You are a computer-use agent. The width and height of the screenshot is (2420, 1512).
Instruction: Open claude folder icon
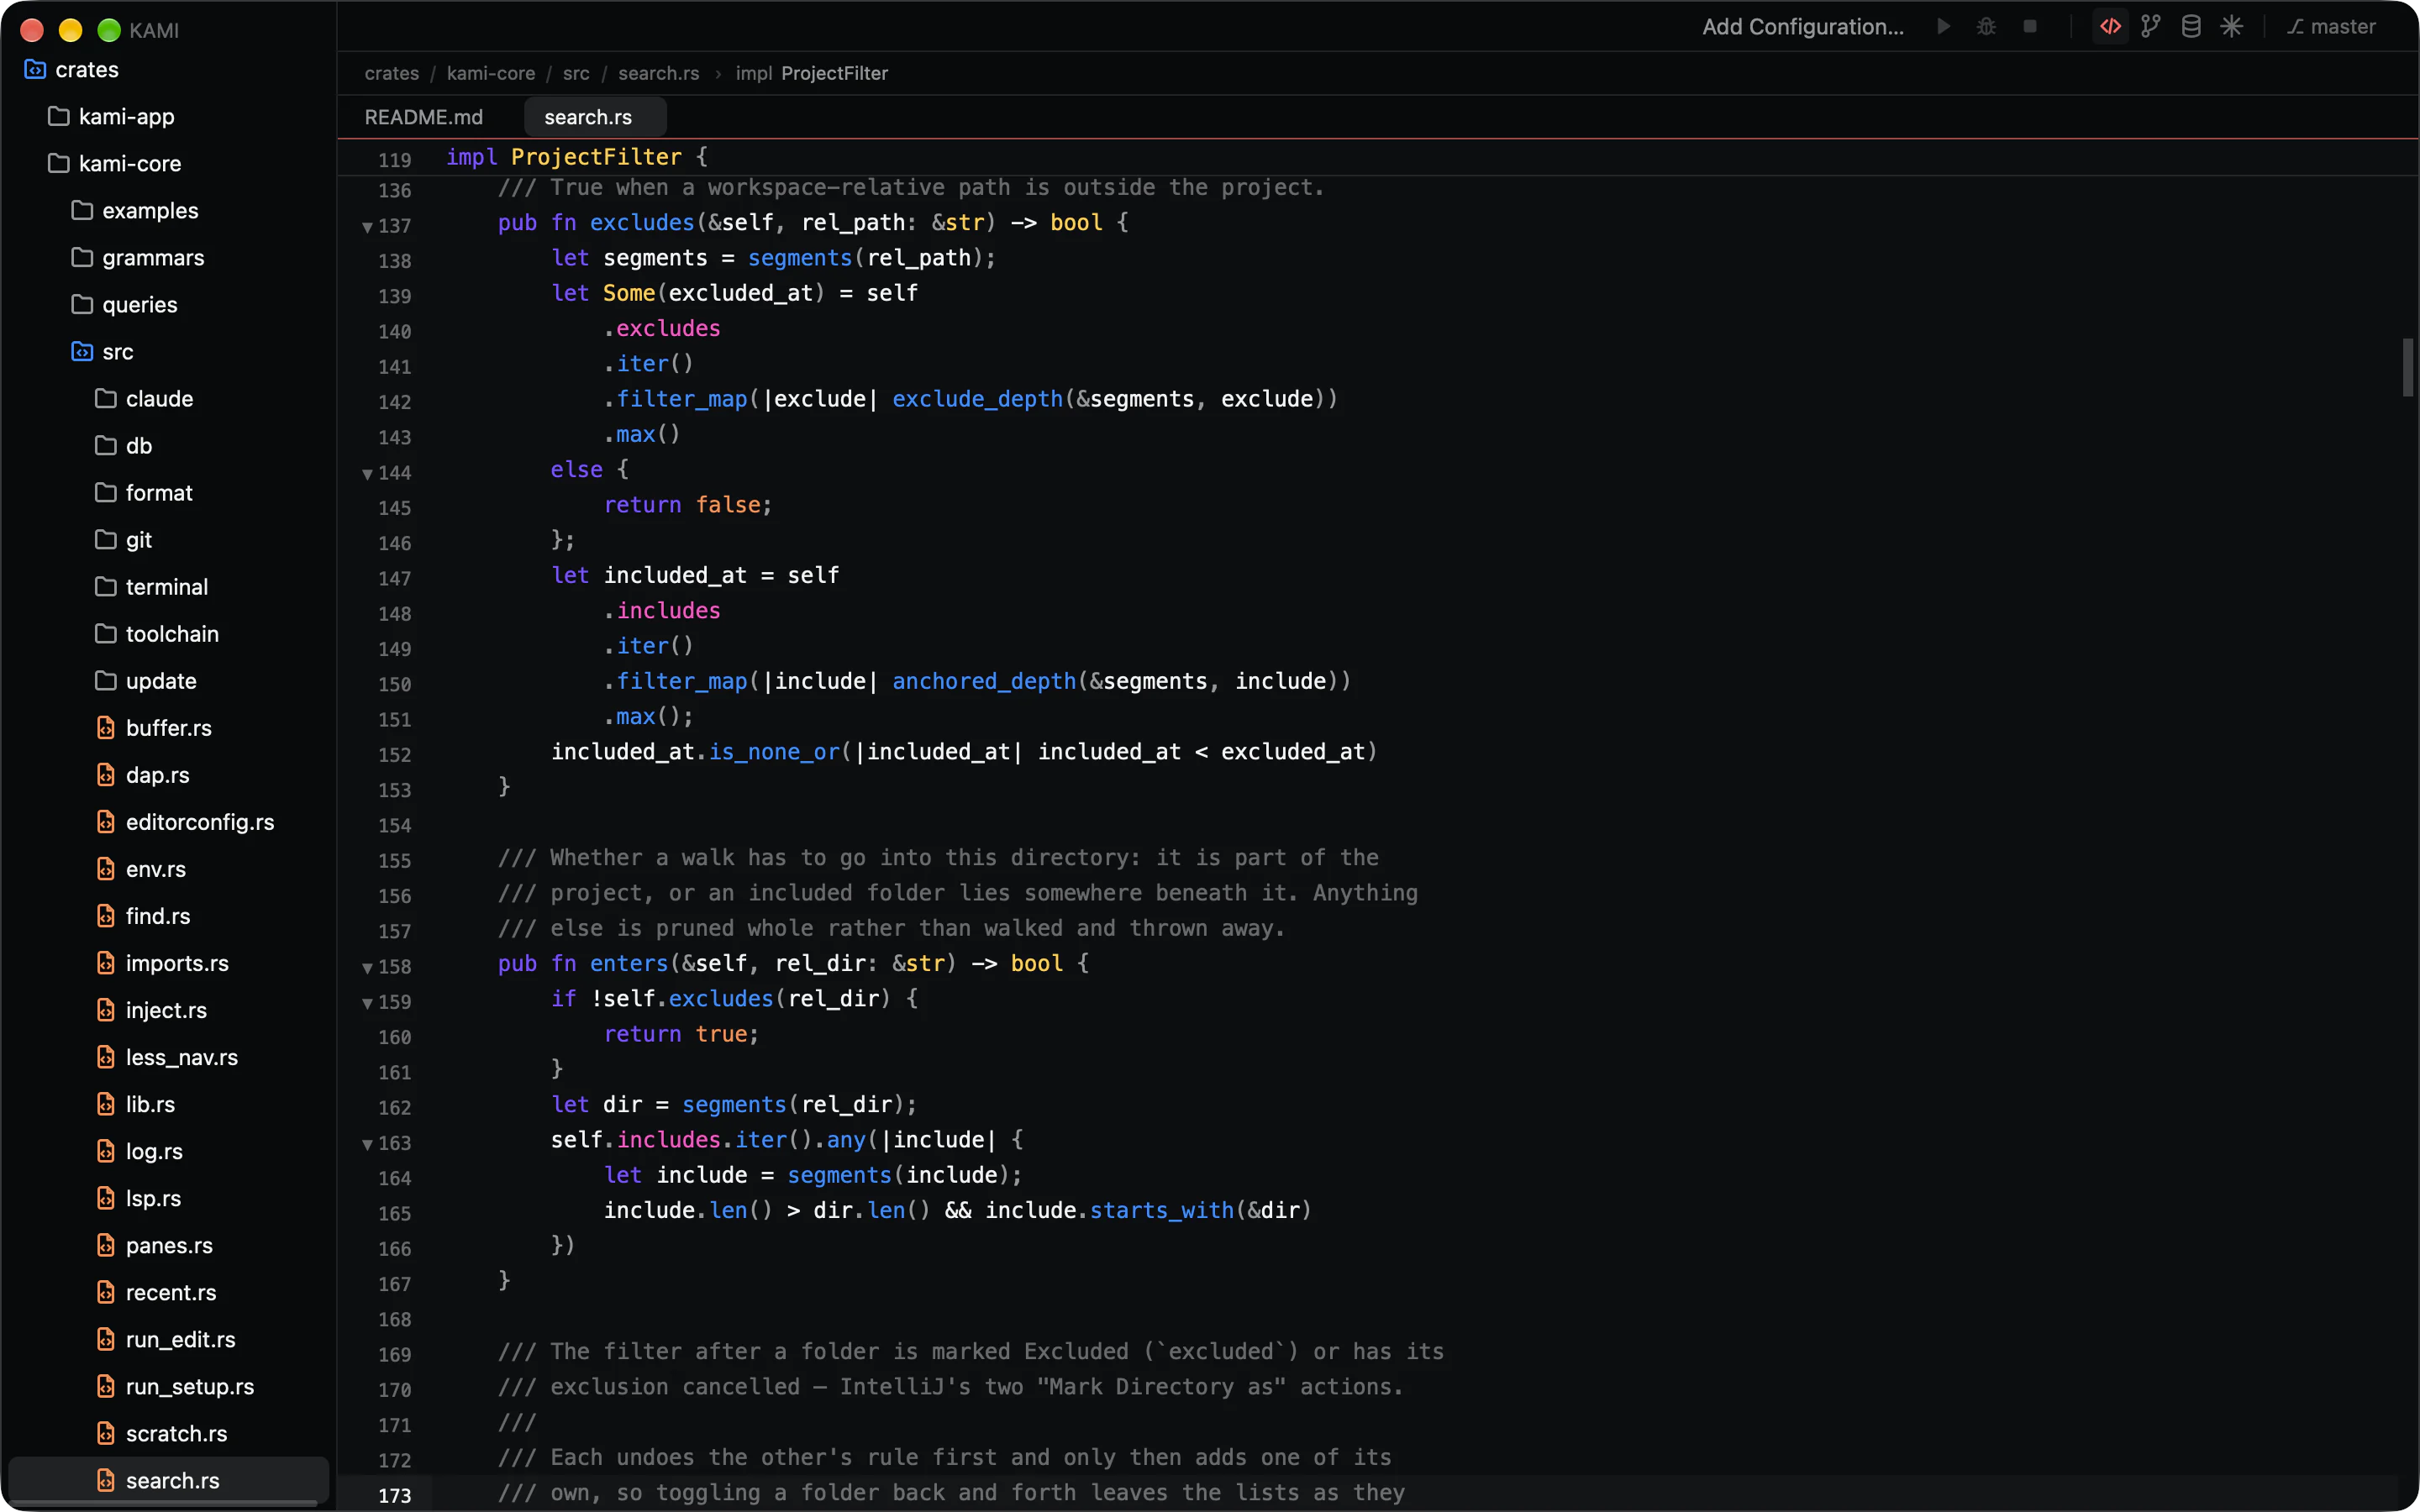(x=105, y=399)
